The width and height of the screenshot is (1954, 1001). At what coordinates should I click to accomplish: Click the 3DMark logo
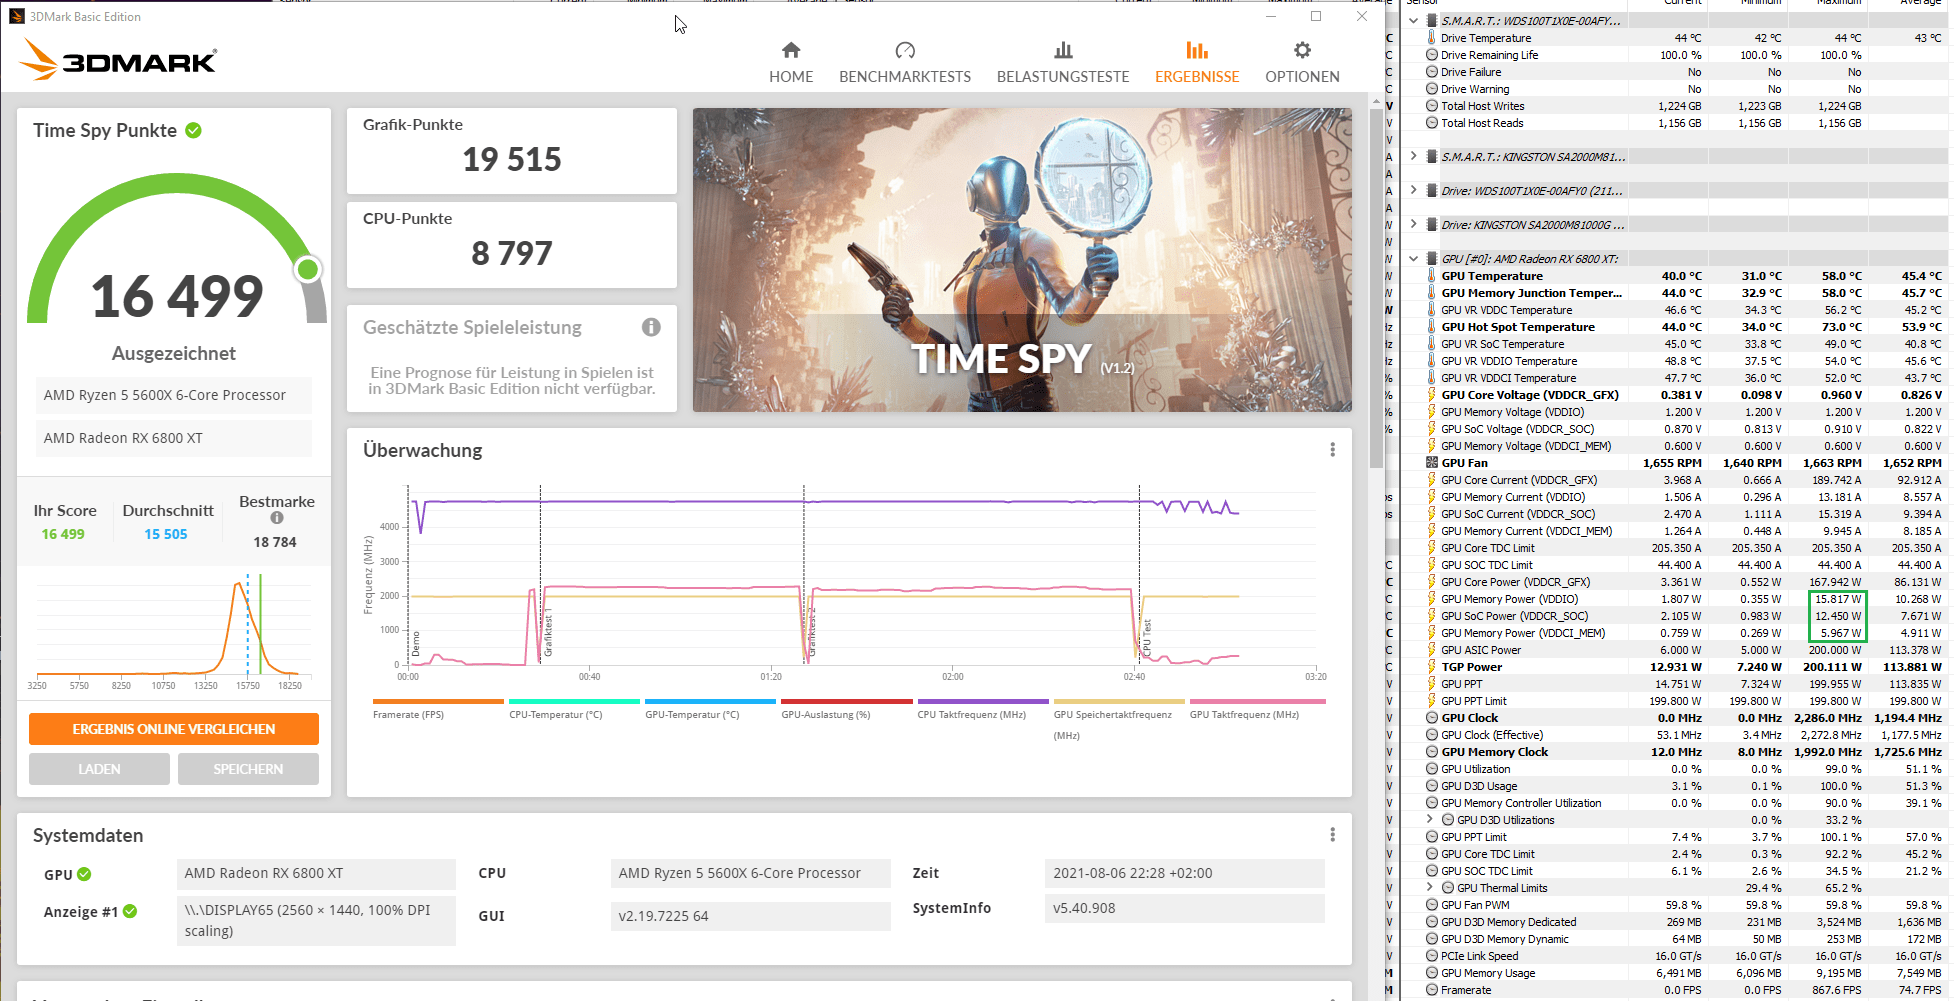118,60
